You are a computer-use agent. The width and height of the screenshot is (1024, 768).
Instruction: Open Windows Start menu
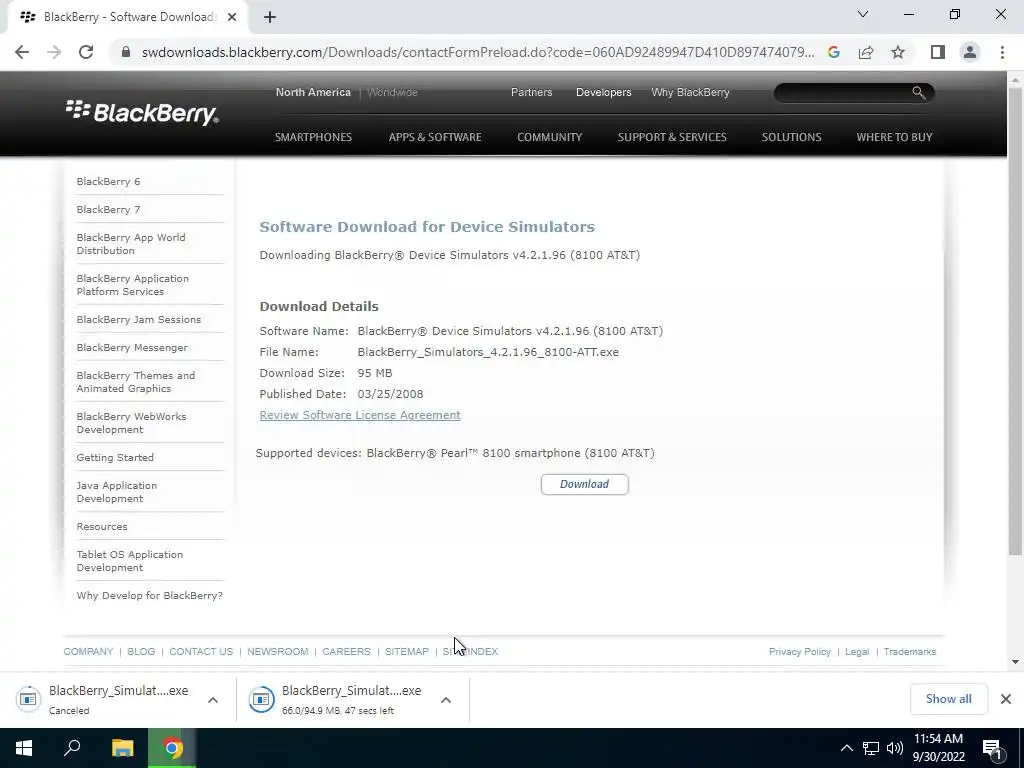24,748
